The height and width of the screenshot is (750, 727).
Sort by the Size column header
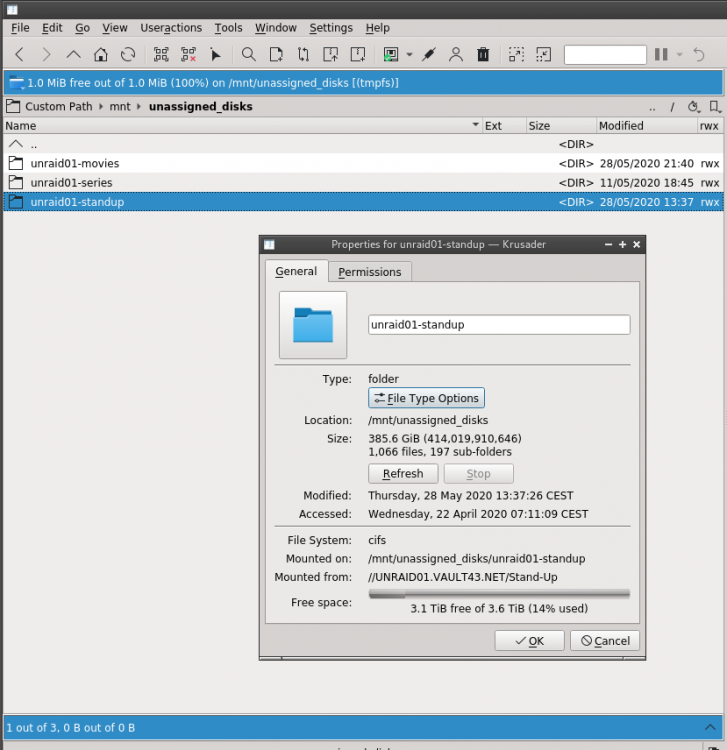click(562, 126)
